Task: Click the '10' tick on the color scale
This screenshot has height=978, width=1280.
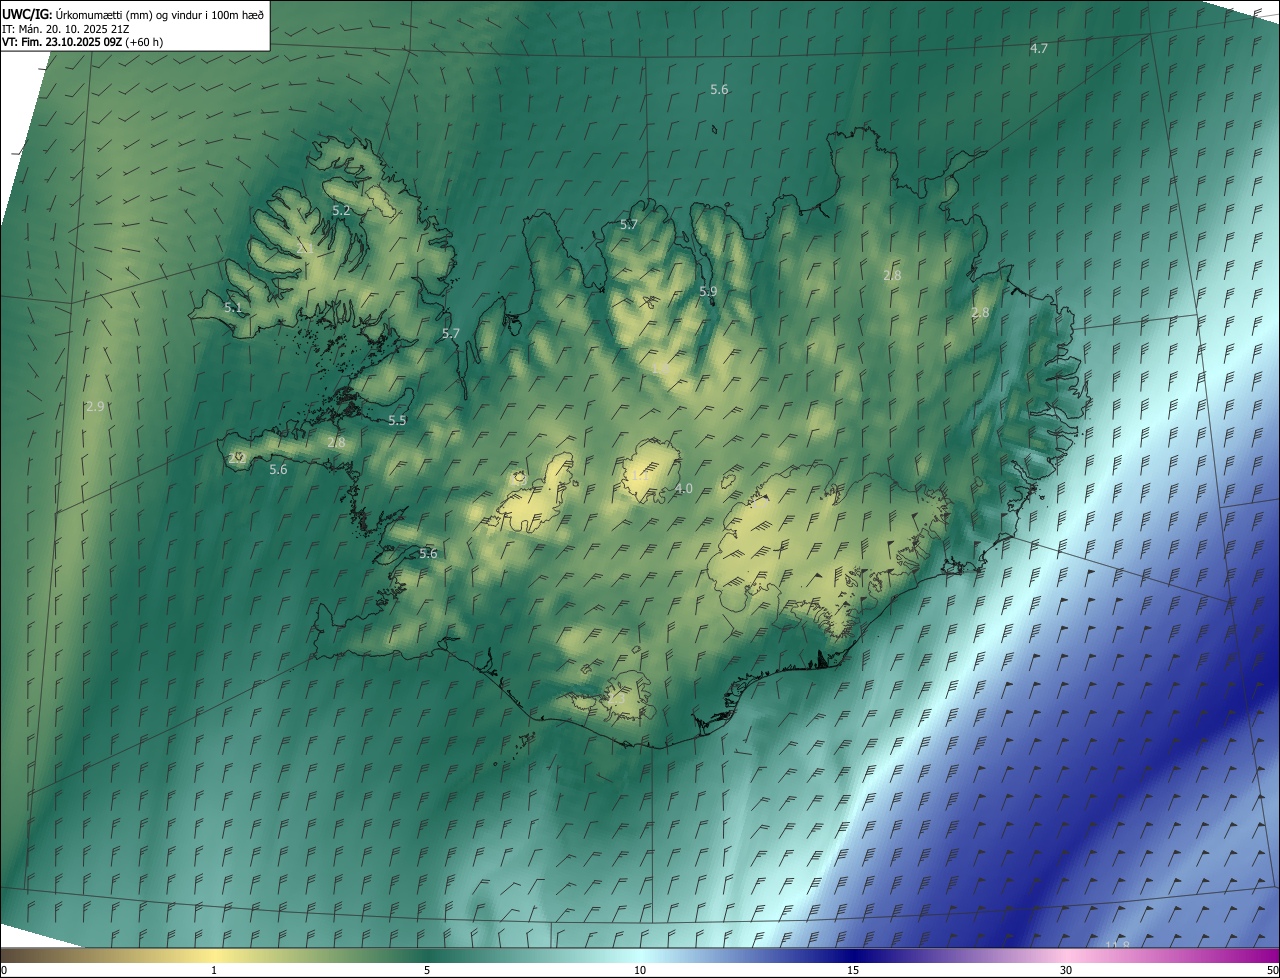Action: (640, 970)
